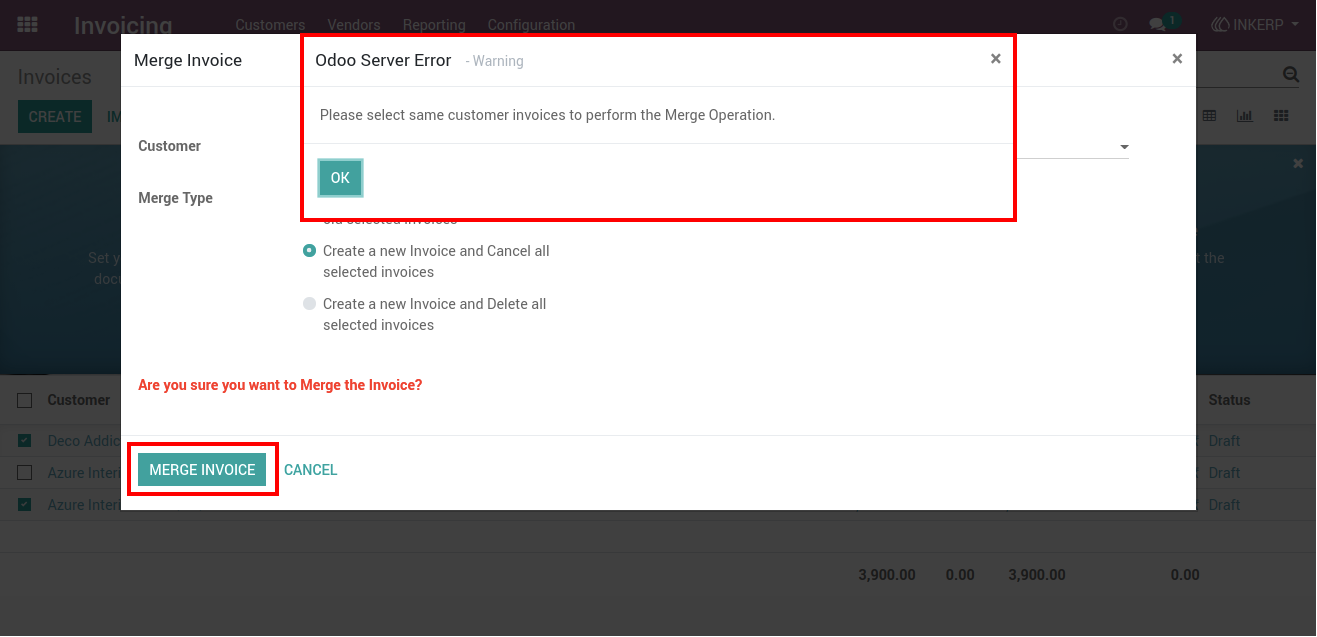Select 'Create a new Invoice and Cancel all' option

[x=310, y=251]
